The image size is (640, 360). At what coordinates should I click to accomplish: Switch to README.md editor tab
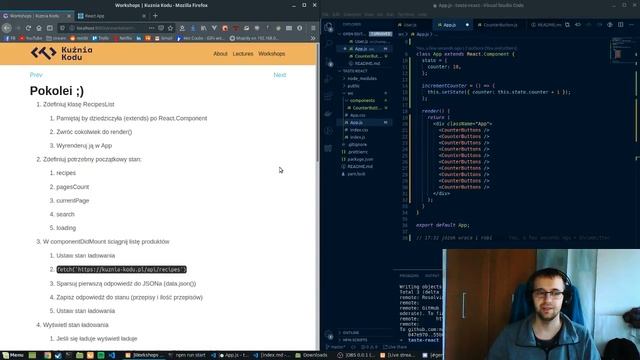(547, 25)
